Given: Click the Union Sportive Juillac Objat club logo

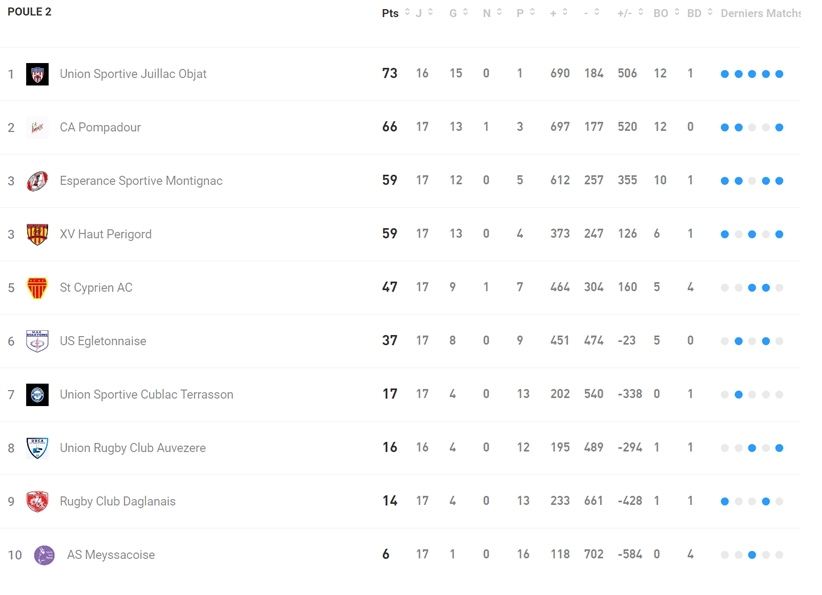Looking at the screenshot, I should (x=37, y=74).
